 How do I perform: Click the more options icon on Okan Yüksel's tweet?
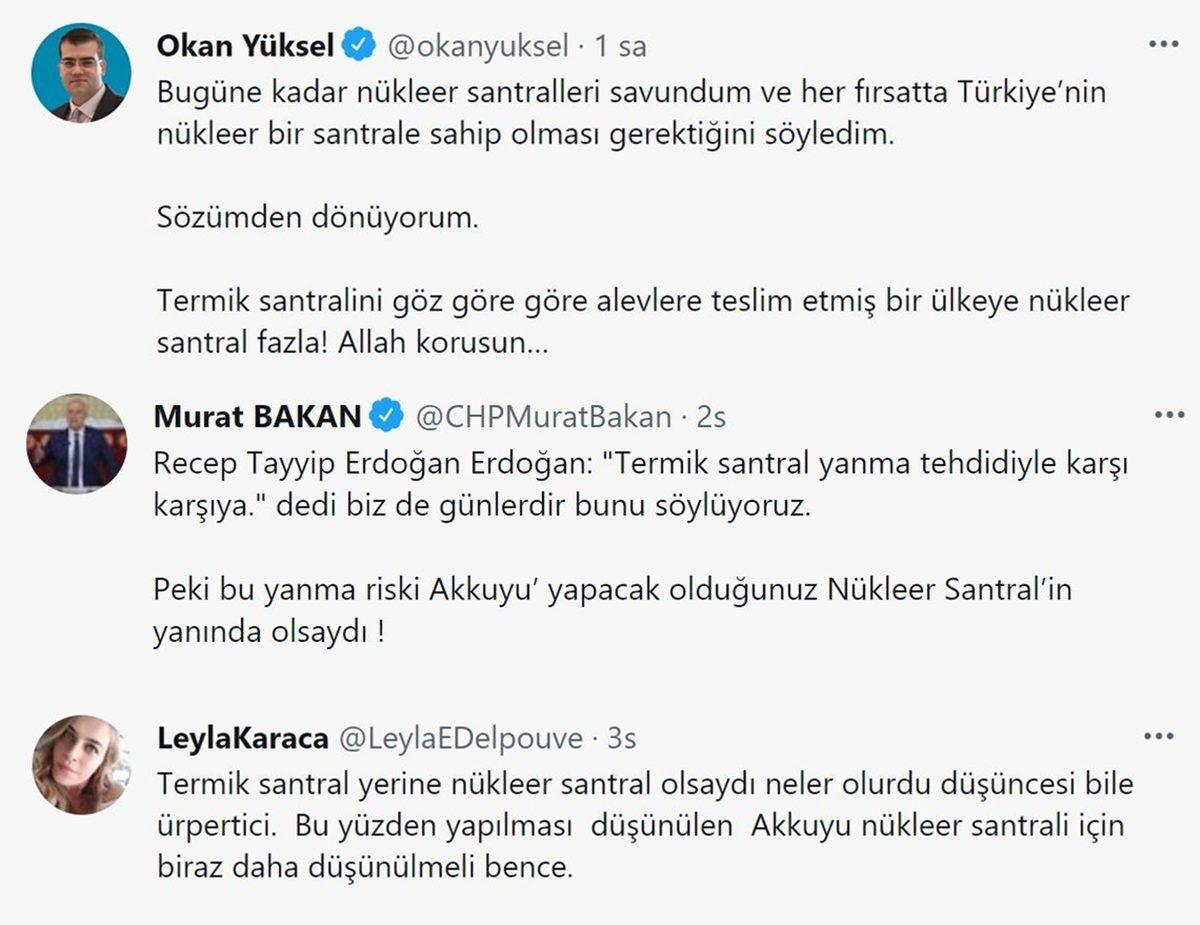tap(1163, 44)
